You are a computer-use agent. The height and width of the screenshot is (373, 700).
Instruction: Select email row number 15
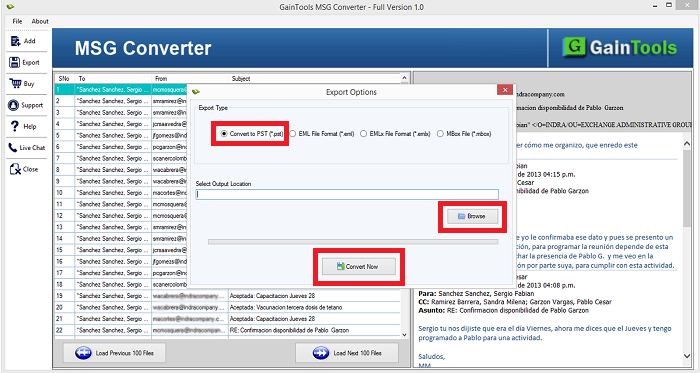click(x=121, y=250)
